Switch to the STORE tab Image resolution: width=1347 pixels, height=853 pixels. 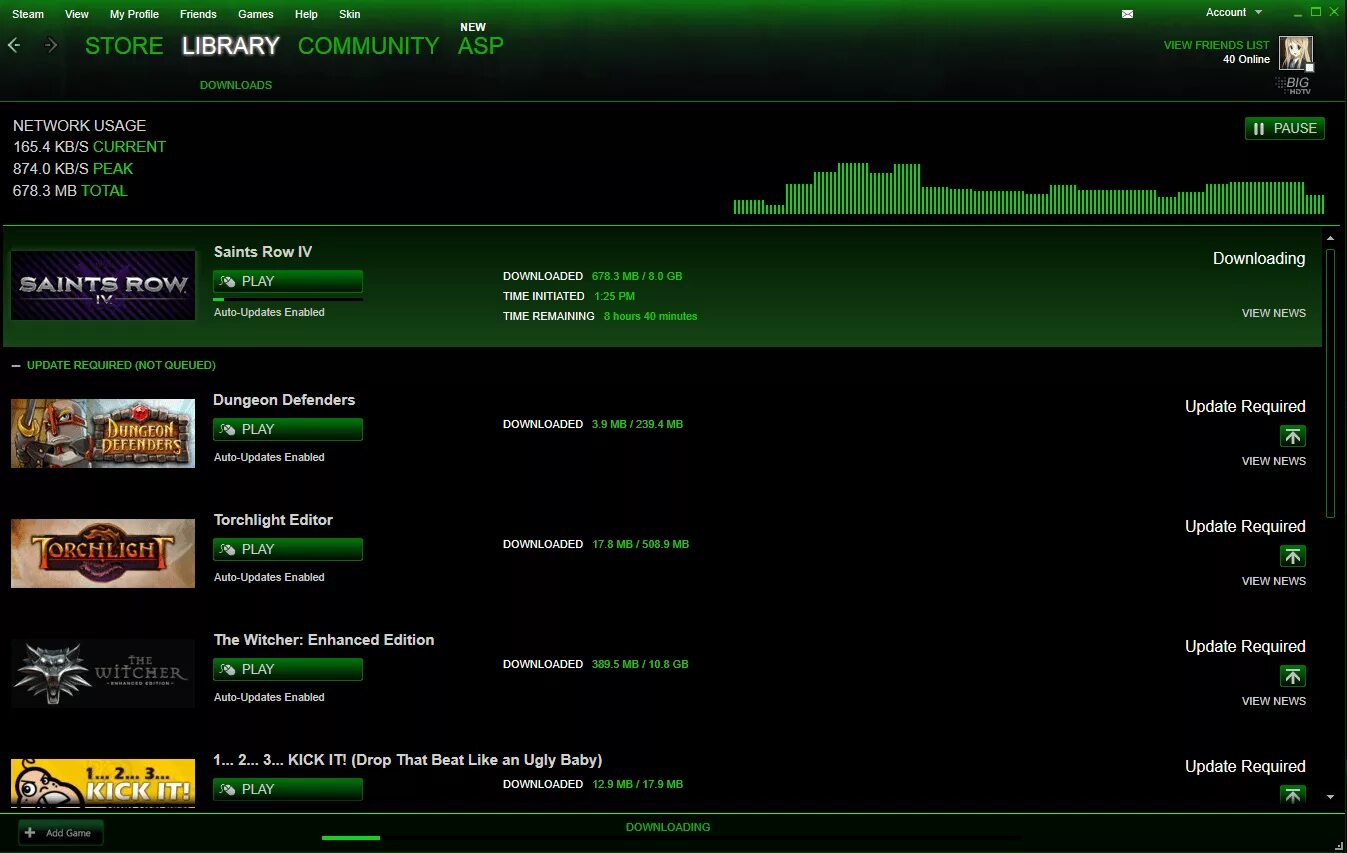click(x=124, y=46)
